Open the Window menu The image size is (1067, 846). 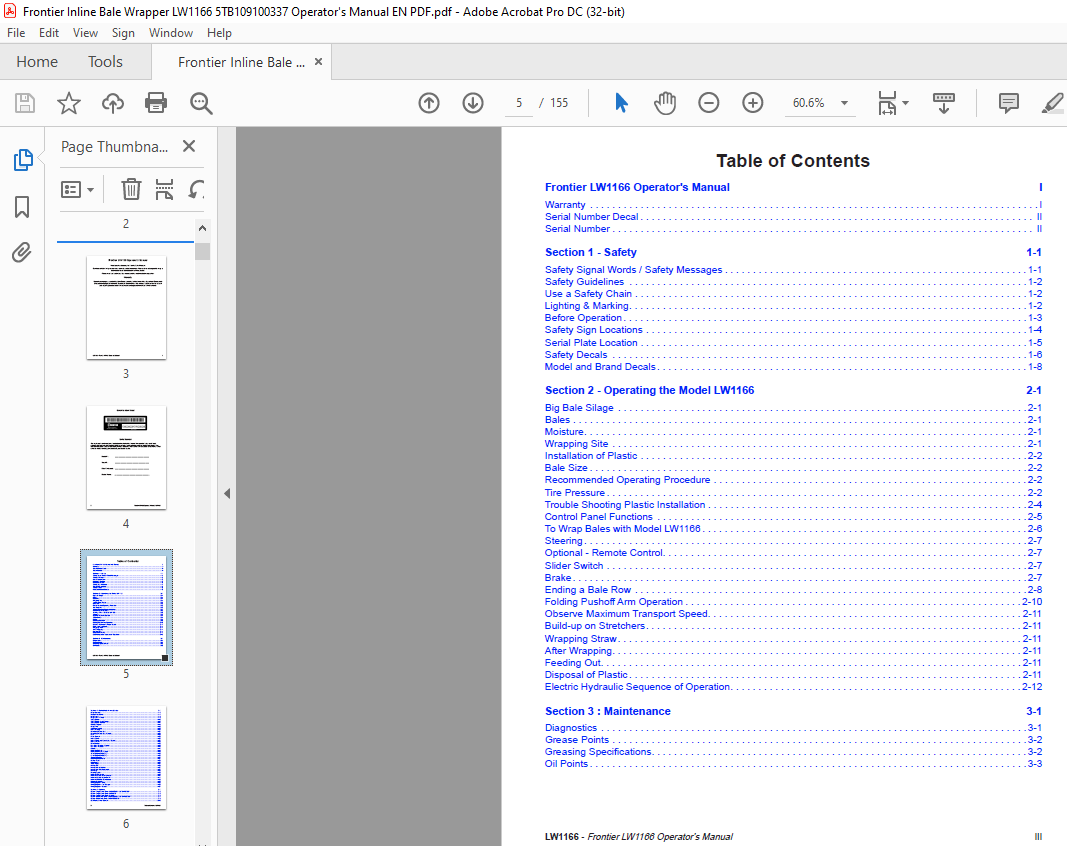coord(171,33)
